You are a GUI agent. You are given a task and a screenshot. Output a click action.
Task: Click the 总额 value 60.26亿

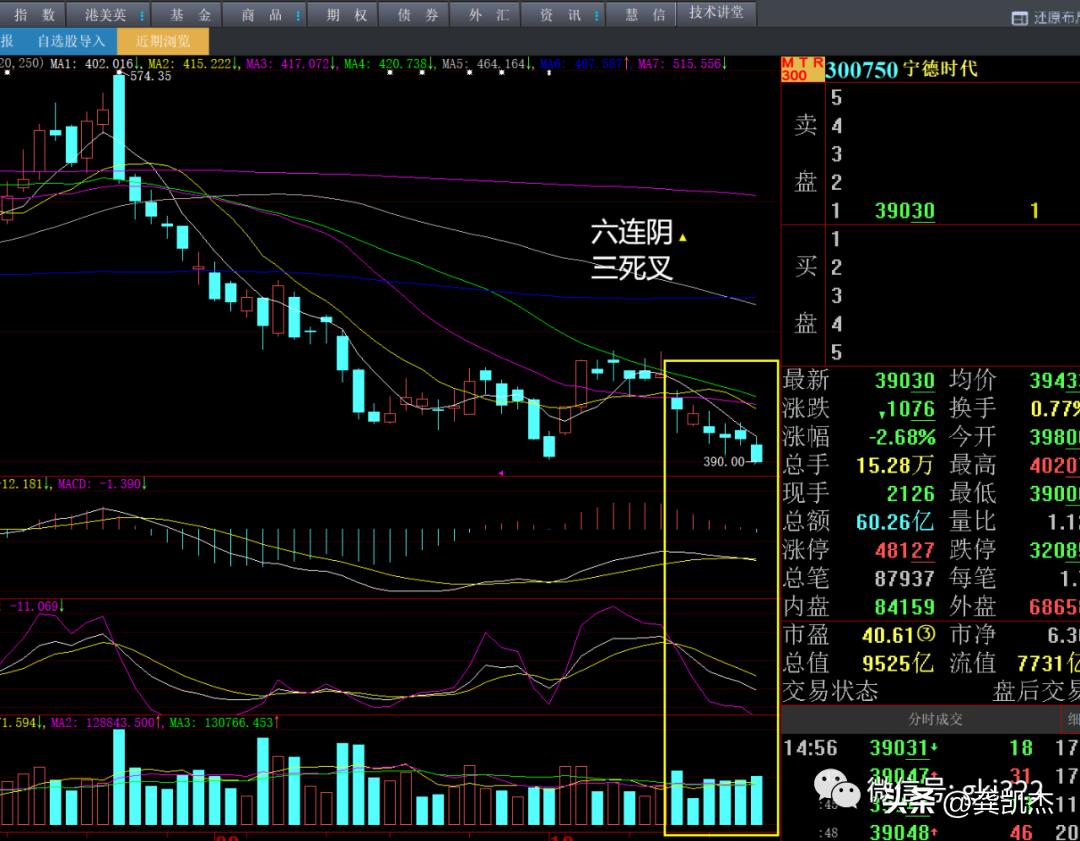895,522
